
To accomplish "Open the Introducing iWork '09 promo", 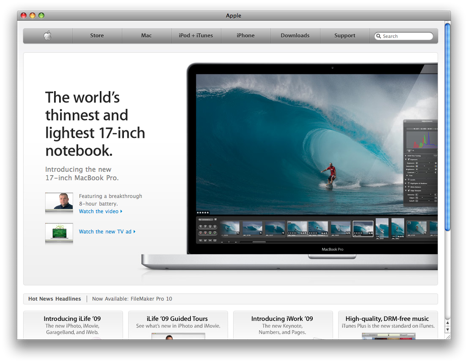I will [x=282, y=325].
